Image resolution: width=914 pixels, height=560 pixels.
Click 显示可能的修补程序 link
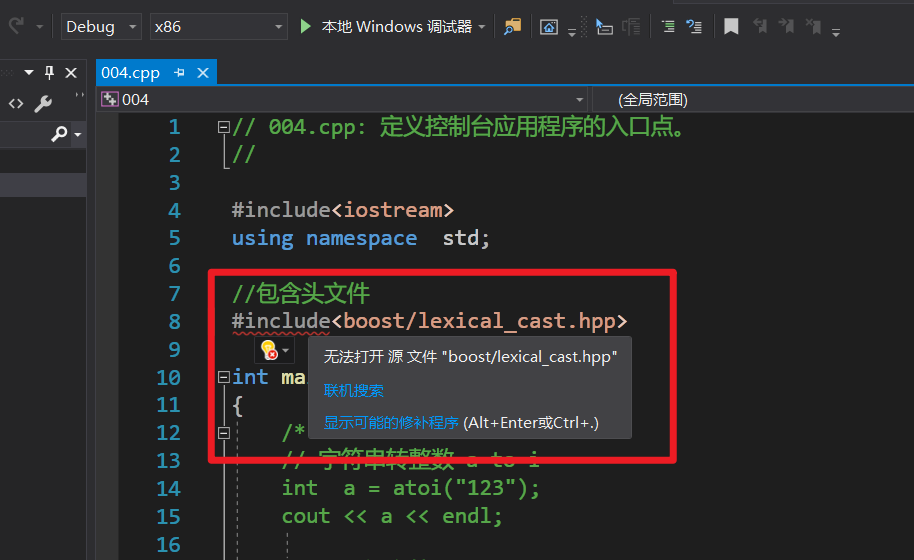pos(391,422)
